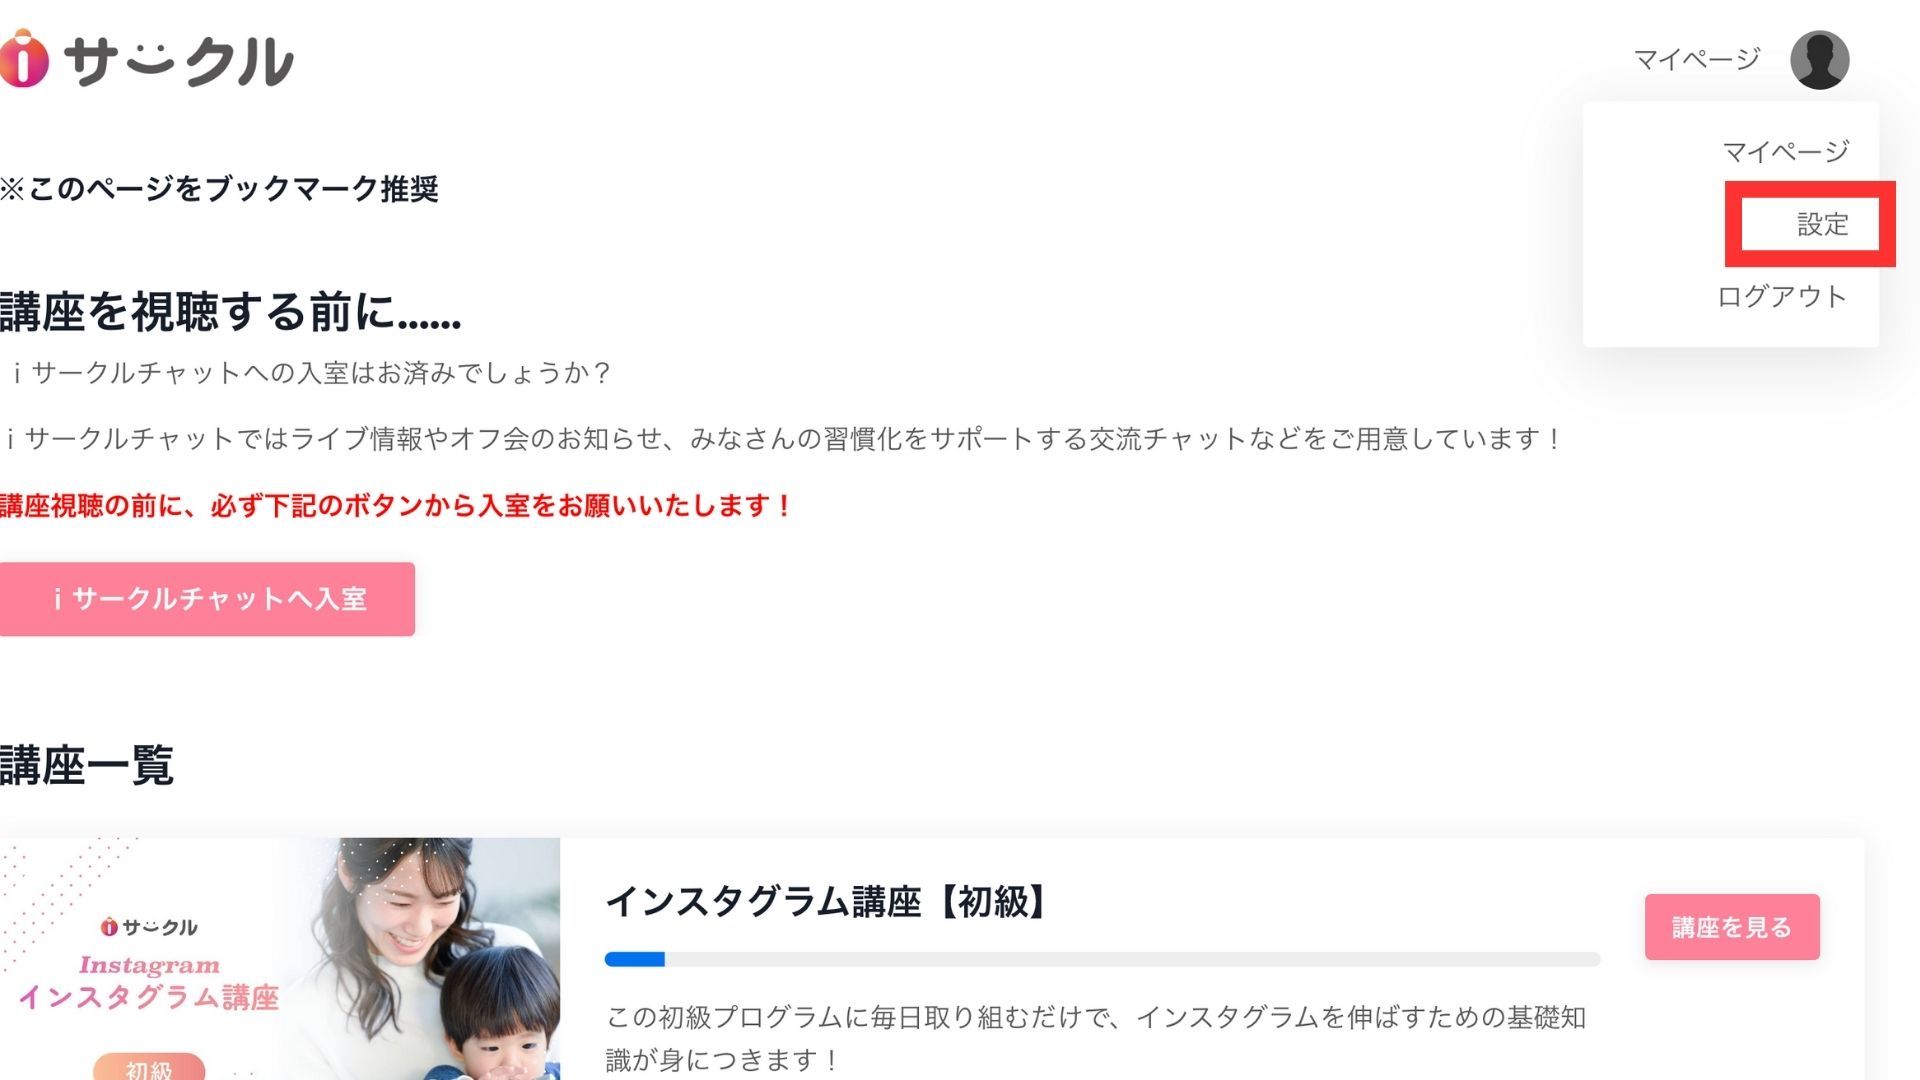Click the ブックマーク推奨 notice line

[x=219, y=189]
